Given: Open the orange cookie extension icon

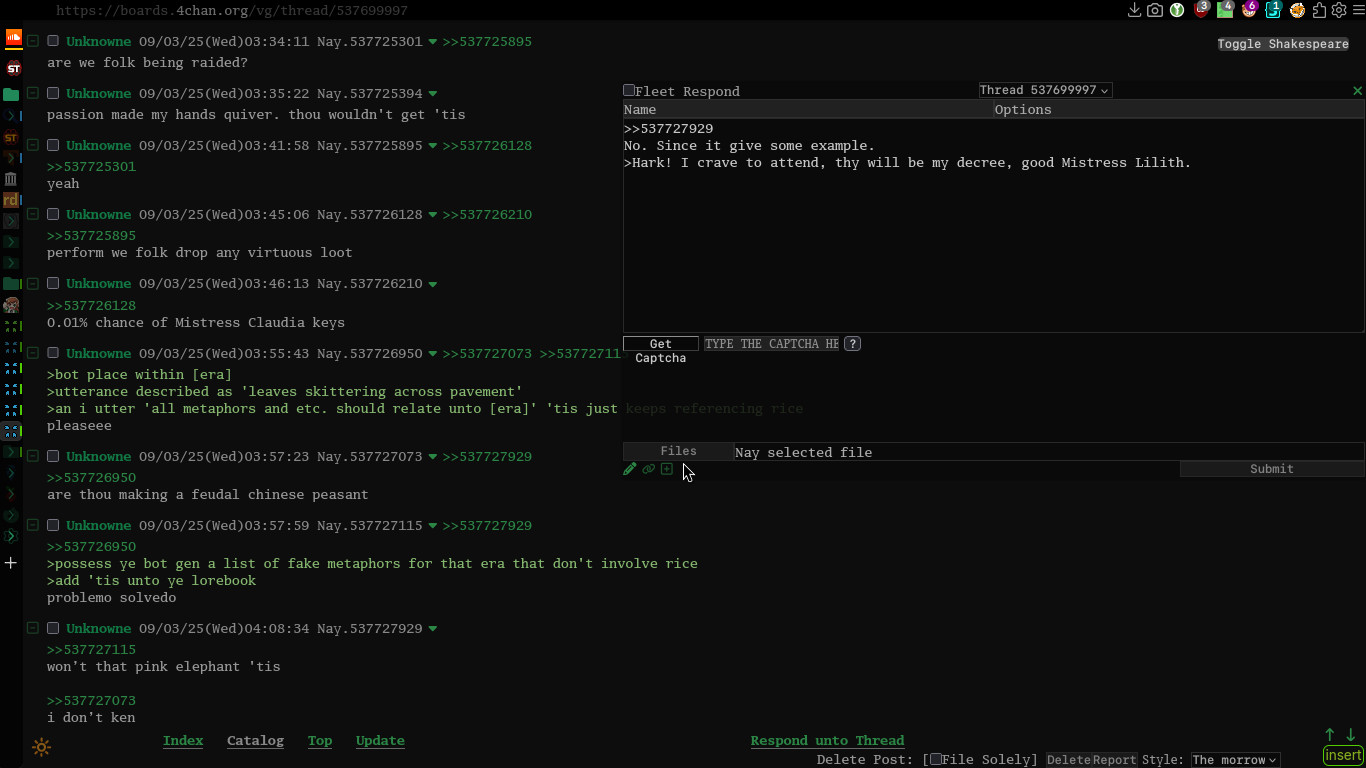Looking at the screenshot, I should click(x=1297, y=10).
